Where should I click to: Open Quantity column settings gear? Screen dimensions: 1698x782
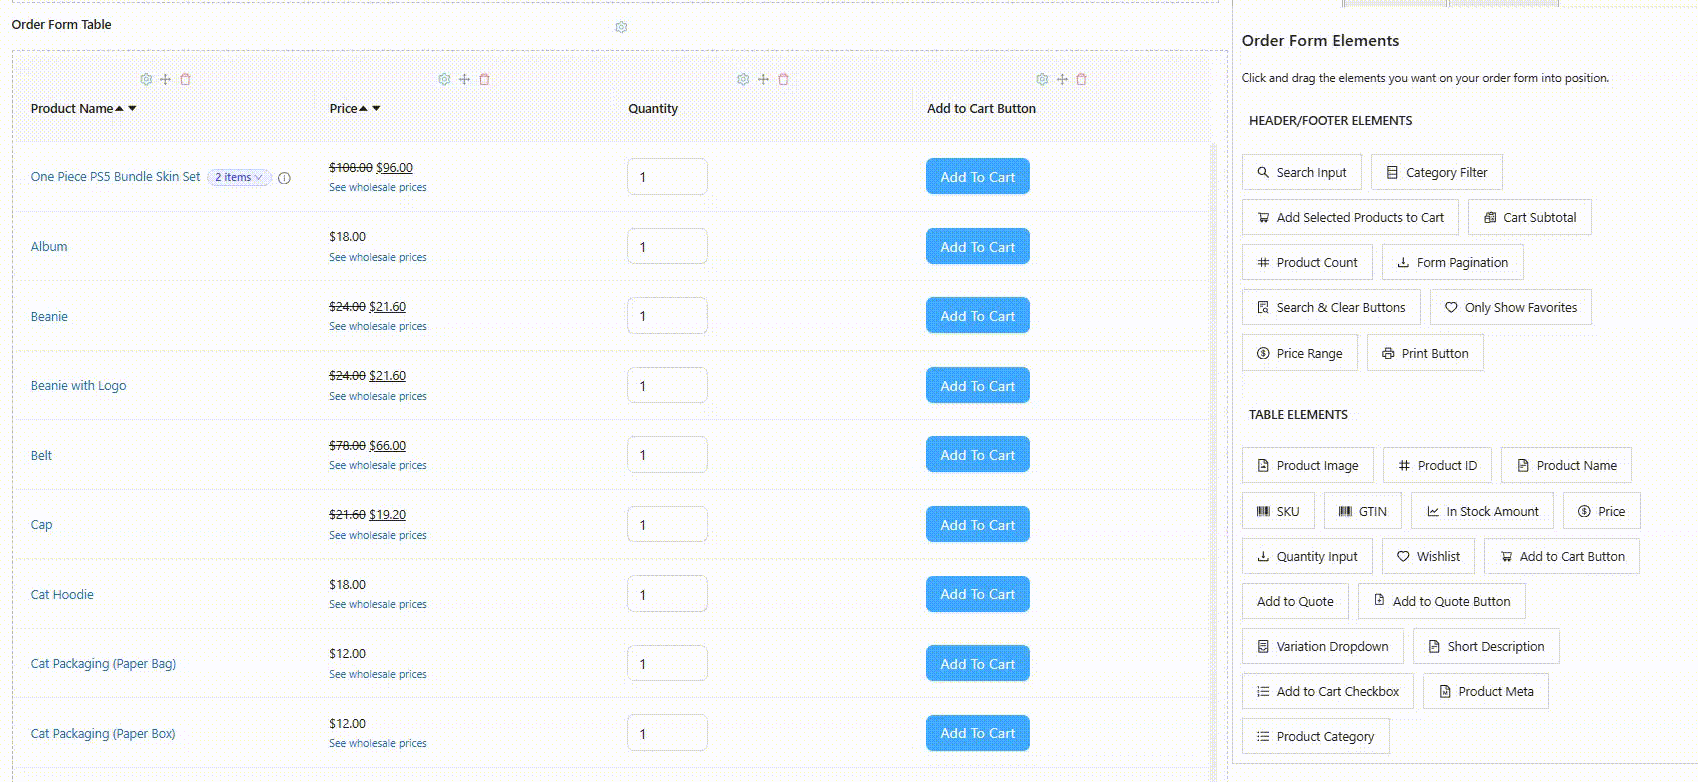click(x=743, y=79)
